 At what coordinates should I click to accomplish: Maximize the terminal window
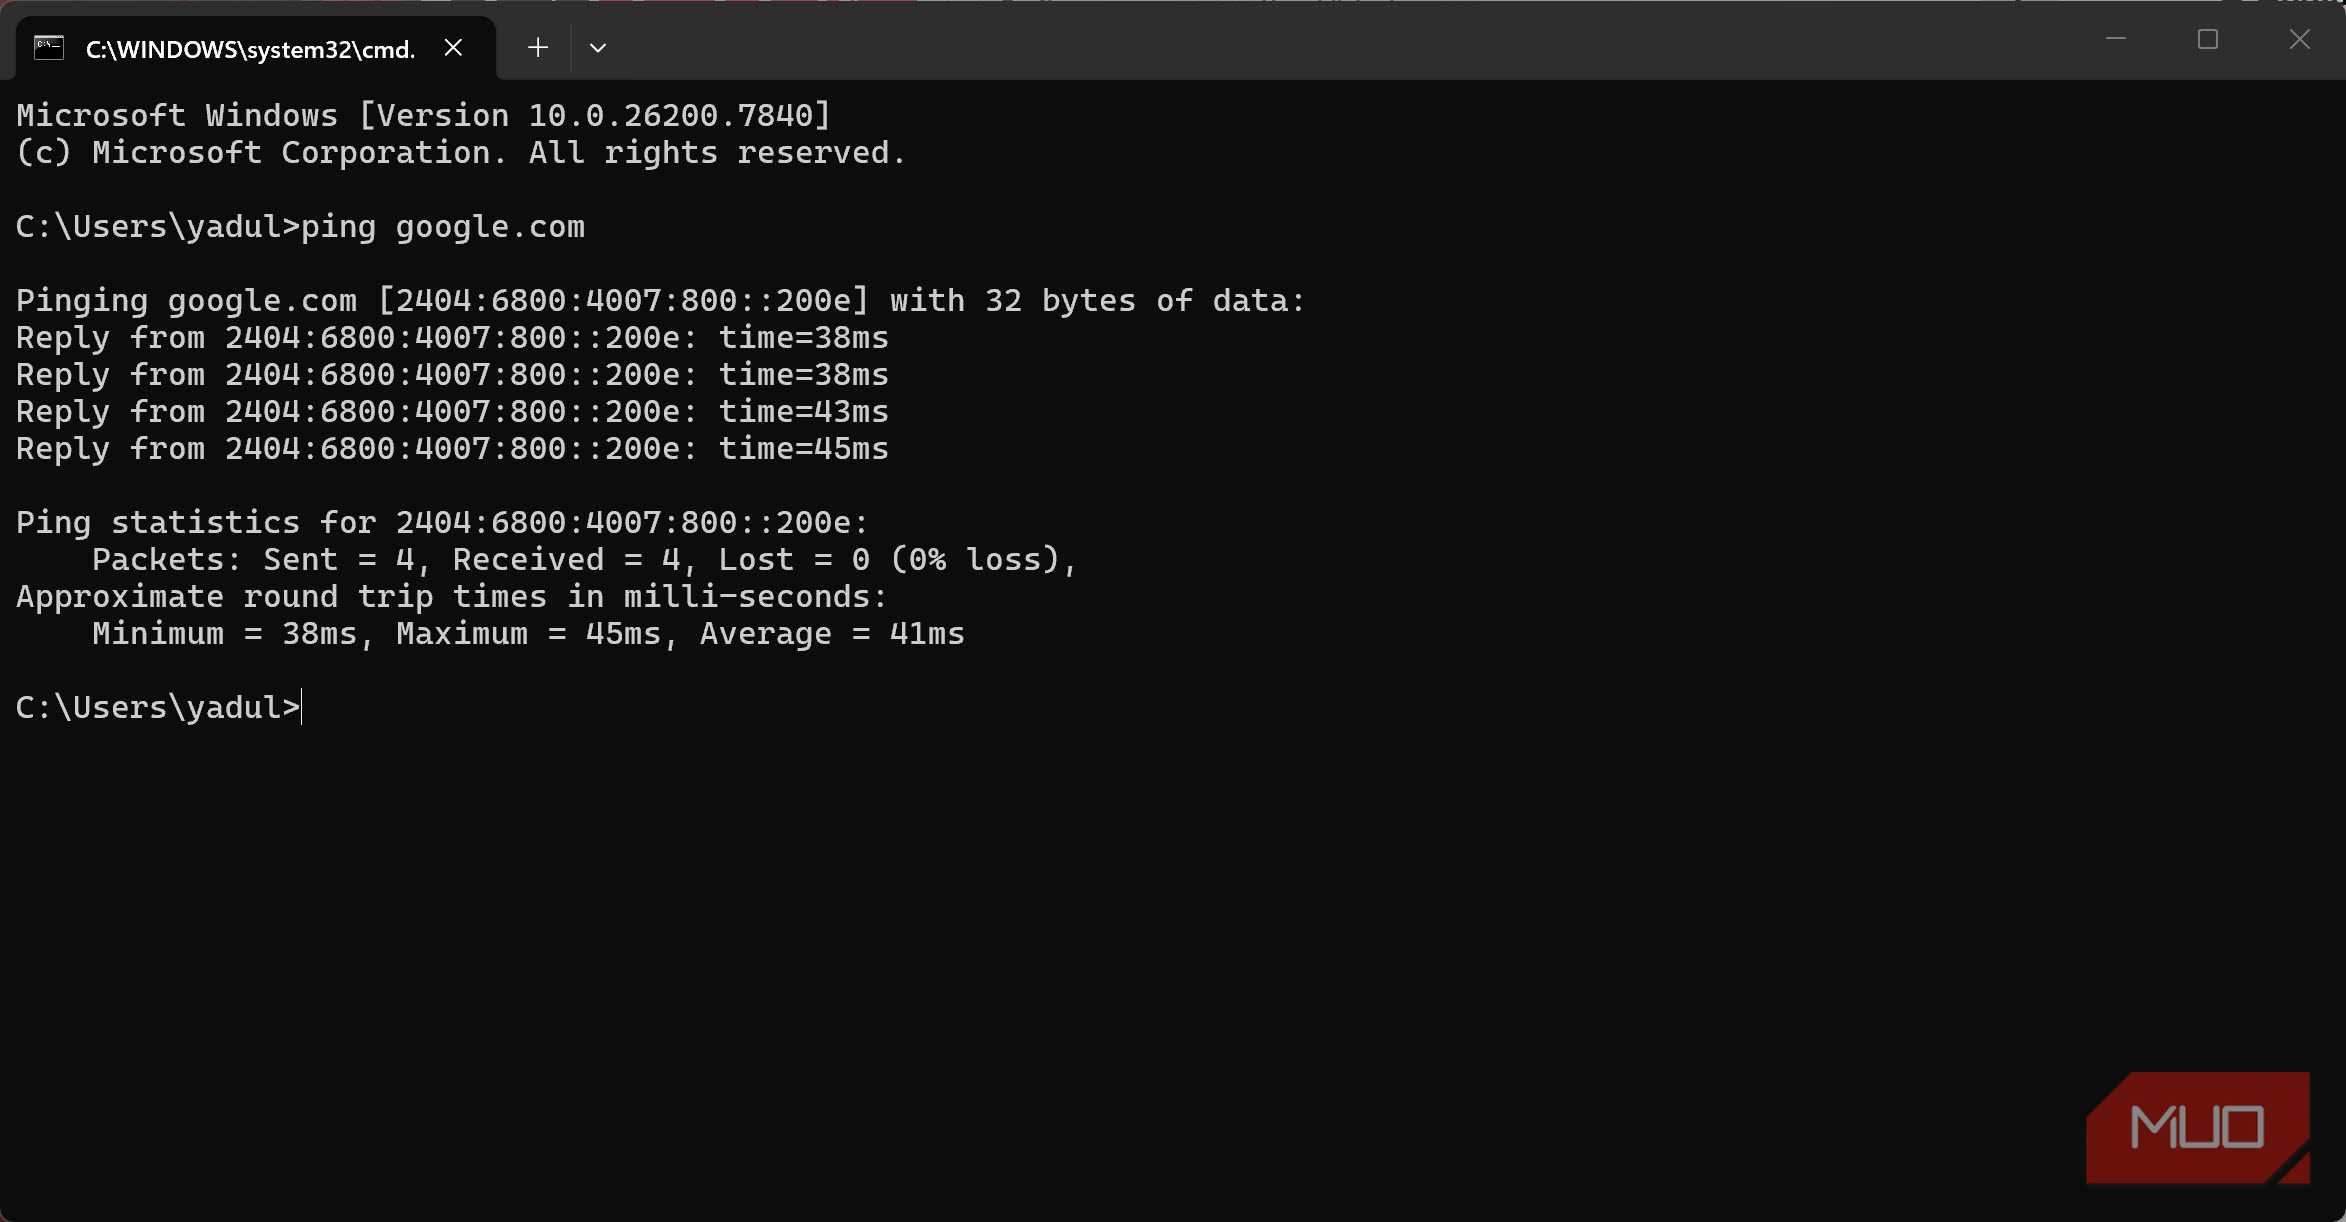[x=2208, y=39]
